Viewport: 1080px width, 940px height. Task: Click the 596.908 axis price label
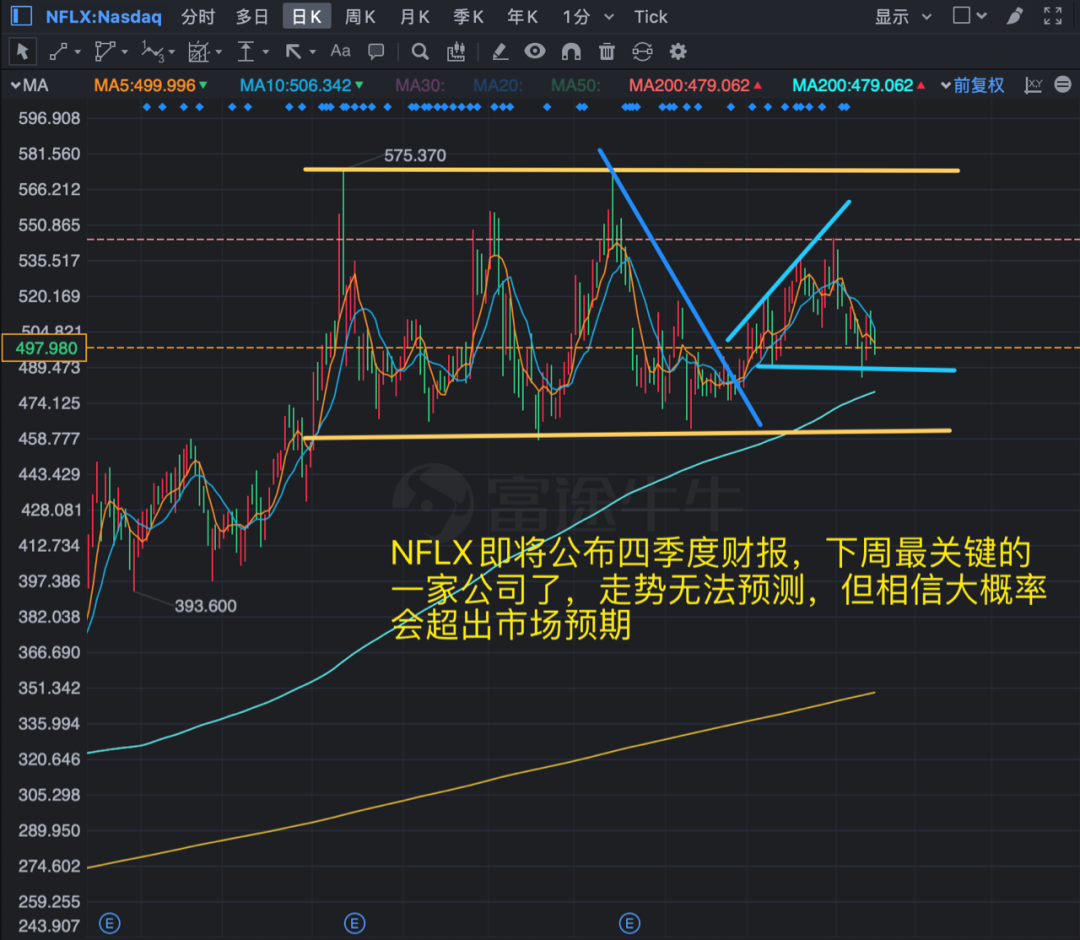[49, 118]
